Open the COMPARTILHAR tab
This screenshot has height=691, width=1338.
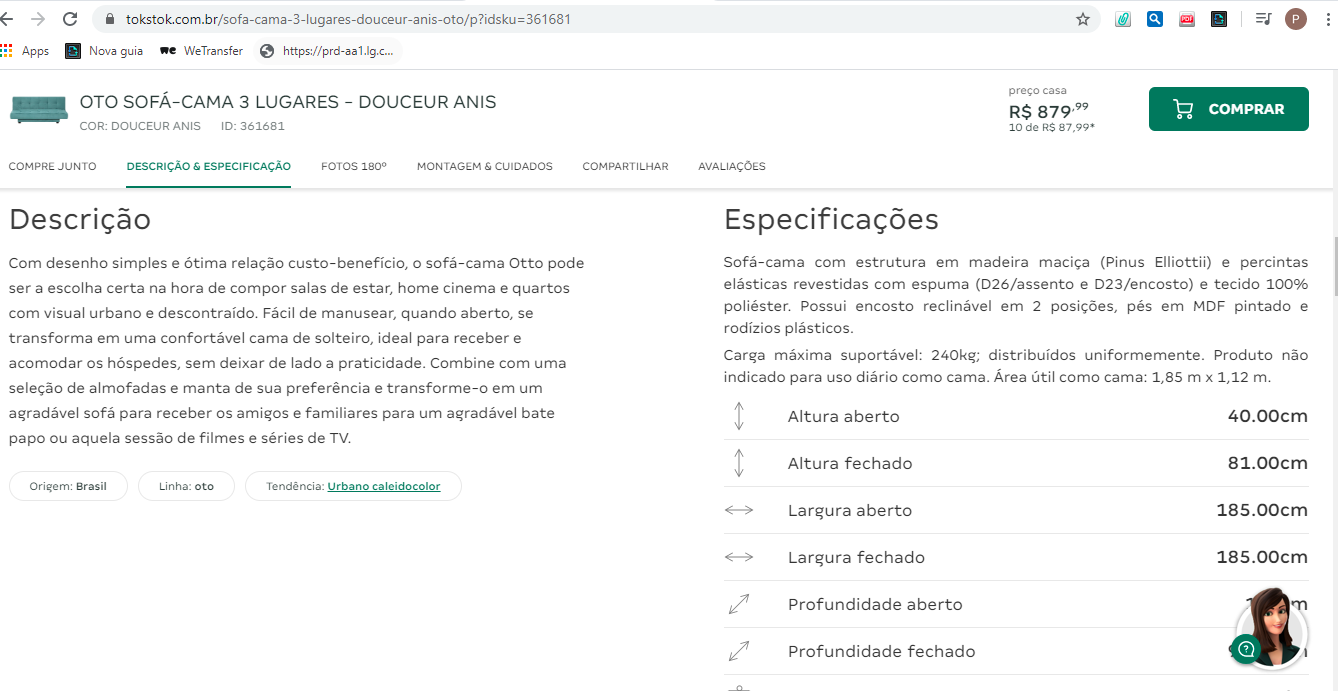[626, 166]
